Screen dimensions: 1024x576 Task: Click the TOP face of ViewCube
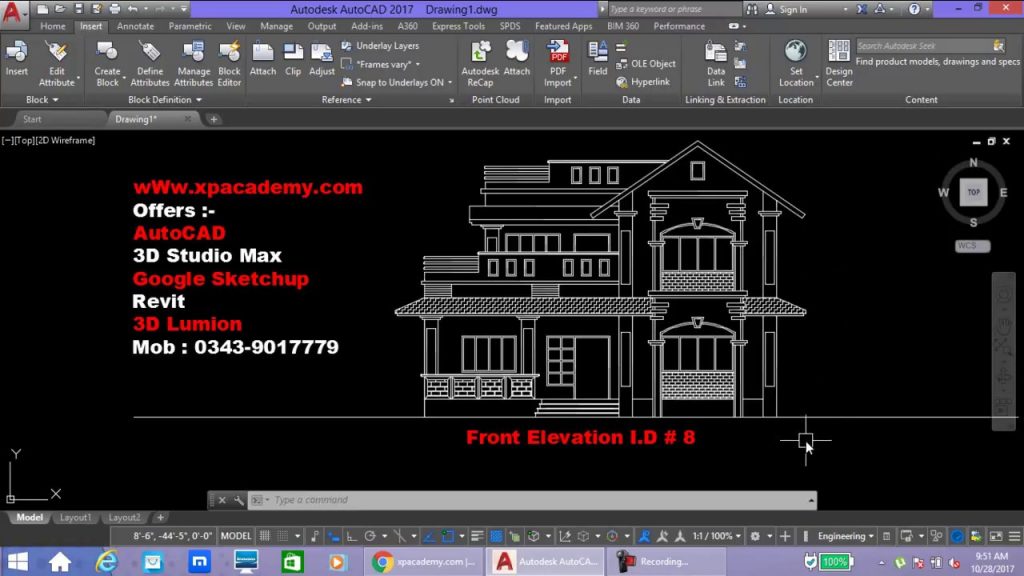[x=973, y=192]
